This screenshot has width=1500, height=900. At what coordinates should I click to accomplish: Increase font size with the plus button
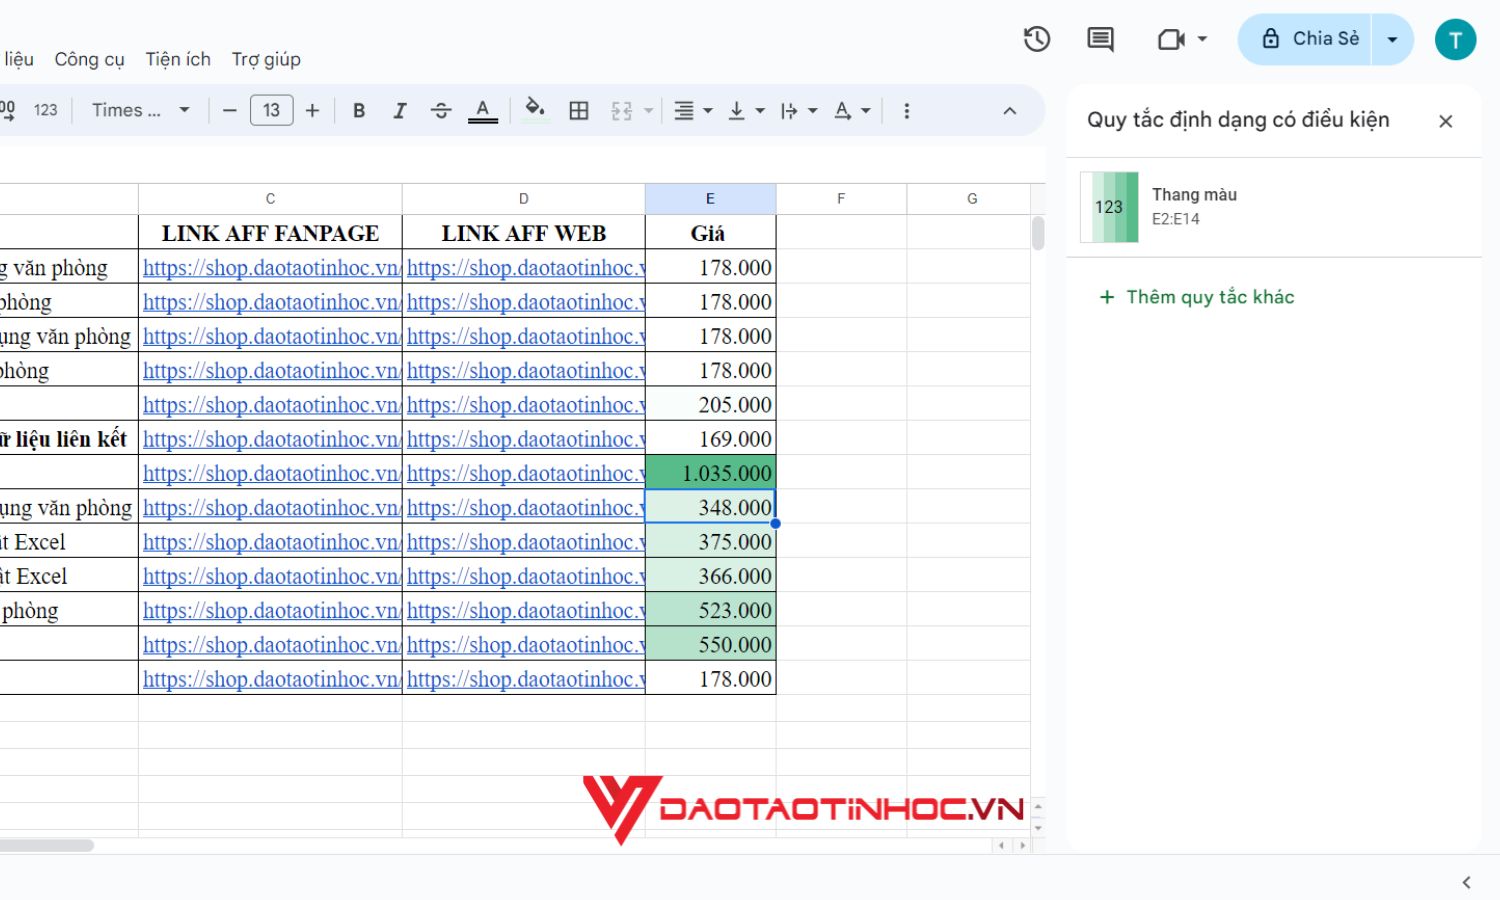coord(312,110)
